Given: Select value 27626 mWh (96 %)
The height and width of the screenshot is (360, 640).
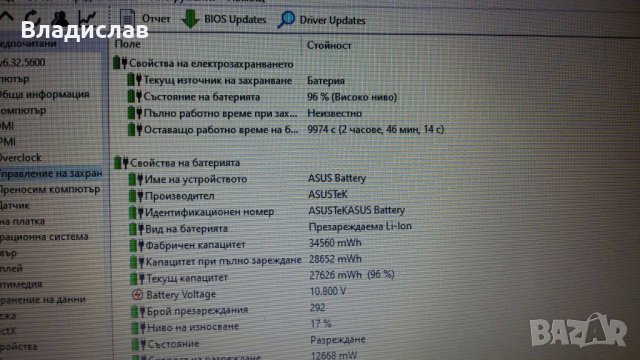Looking at the screenshot, I should (352, 275).
